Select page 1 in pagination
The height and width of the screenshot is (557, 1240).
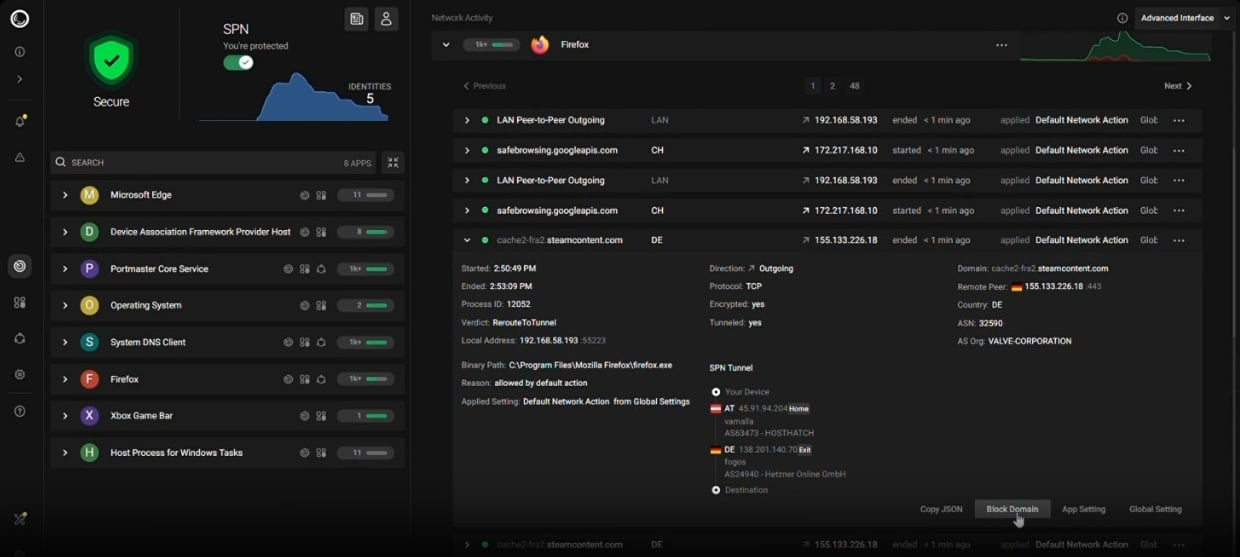pos(813,86)
